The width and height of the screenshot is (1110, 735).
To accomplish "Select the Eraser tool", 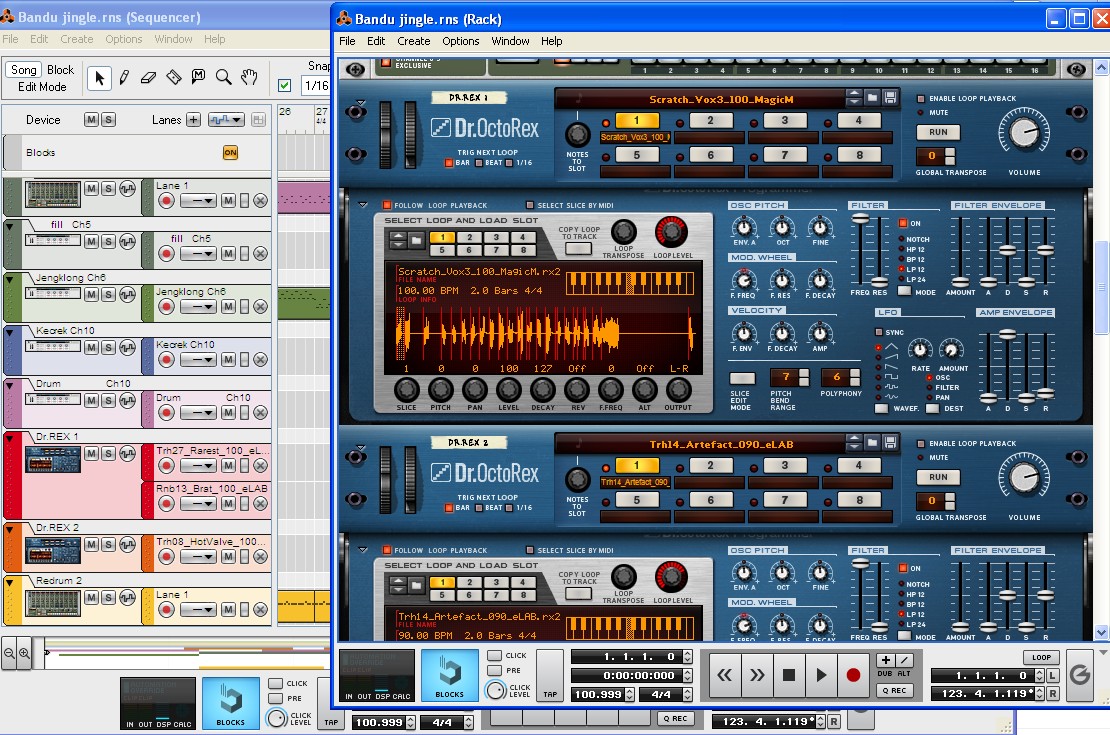I will tap(148, 77).
